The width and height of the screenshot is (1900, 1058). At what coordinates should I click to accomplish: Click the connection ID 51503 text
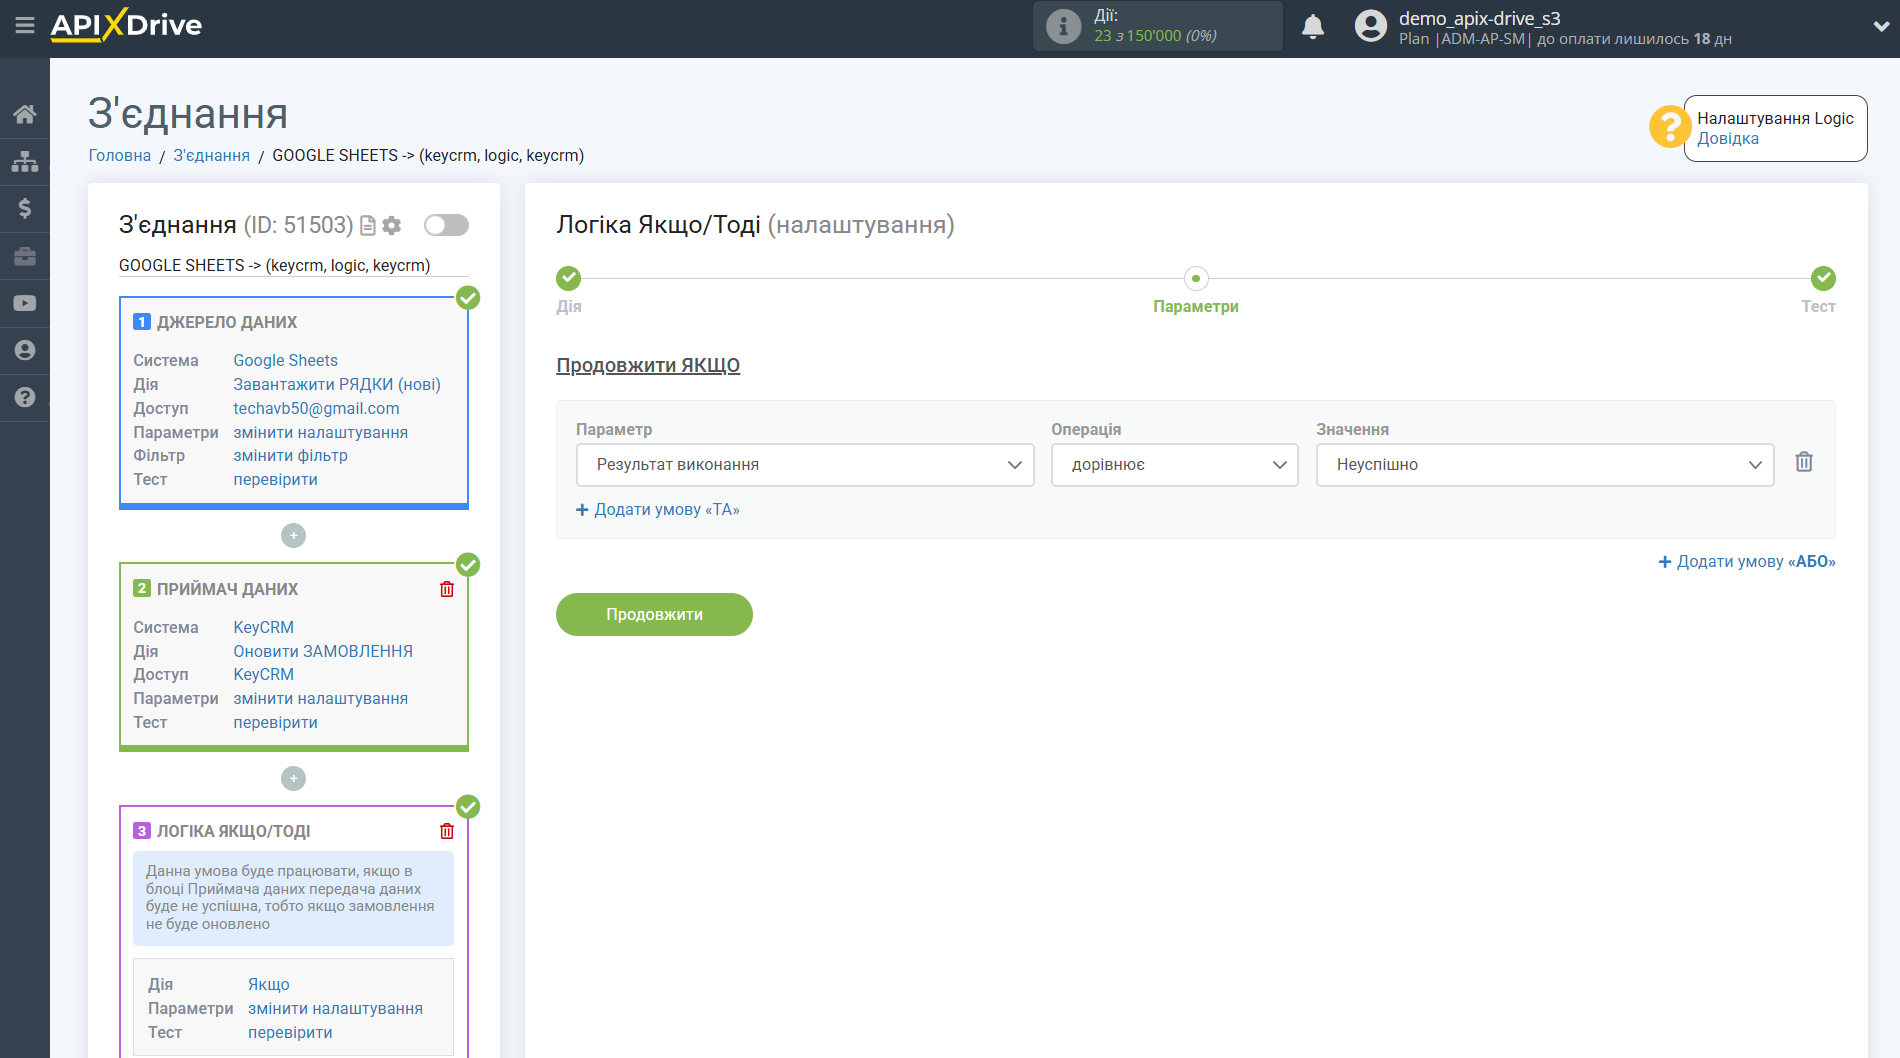pyautogui.click(x=298, y=226)
